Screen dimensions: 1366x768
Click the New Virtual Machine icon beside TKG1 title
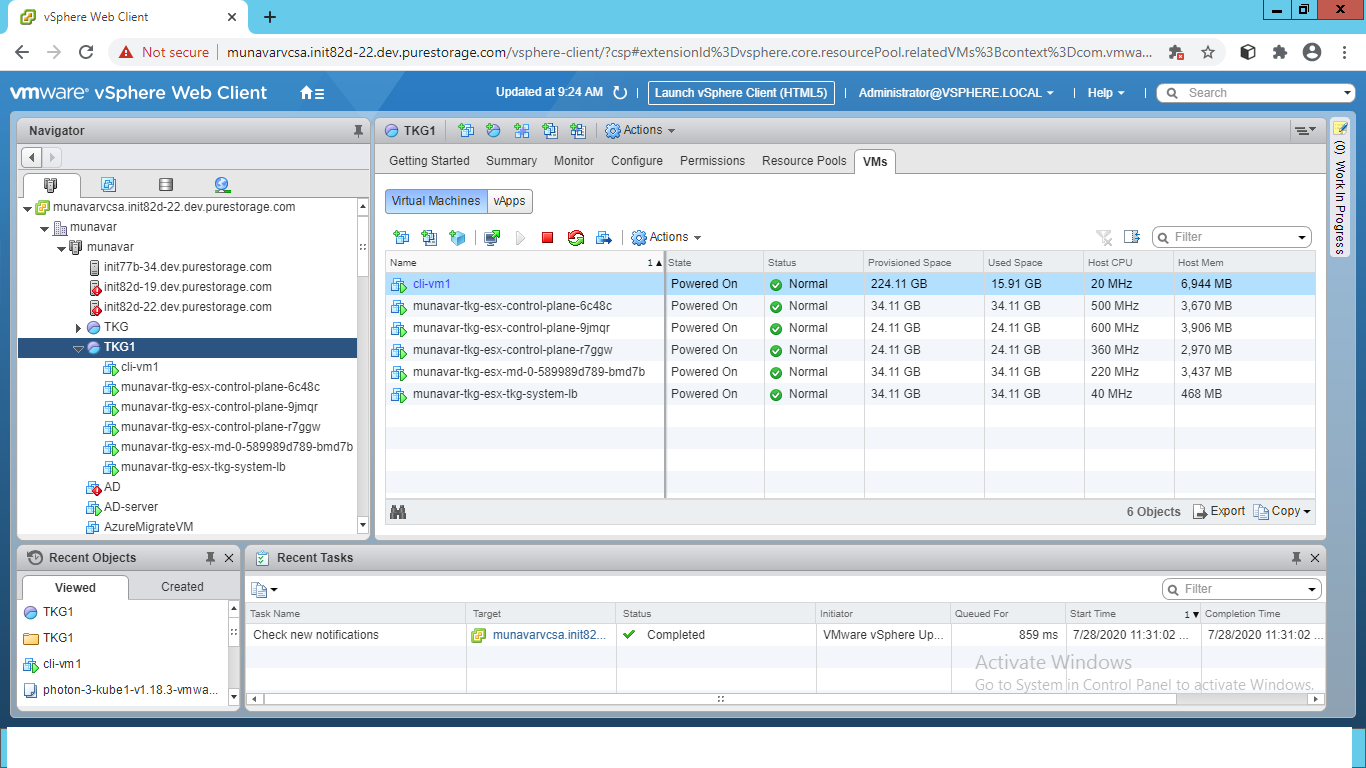pyautogui.click(x=465, y=131)
